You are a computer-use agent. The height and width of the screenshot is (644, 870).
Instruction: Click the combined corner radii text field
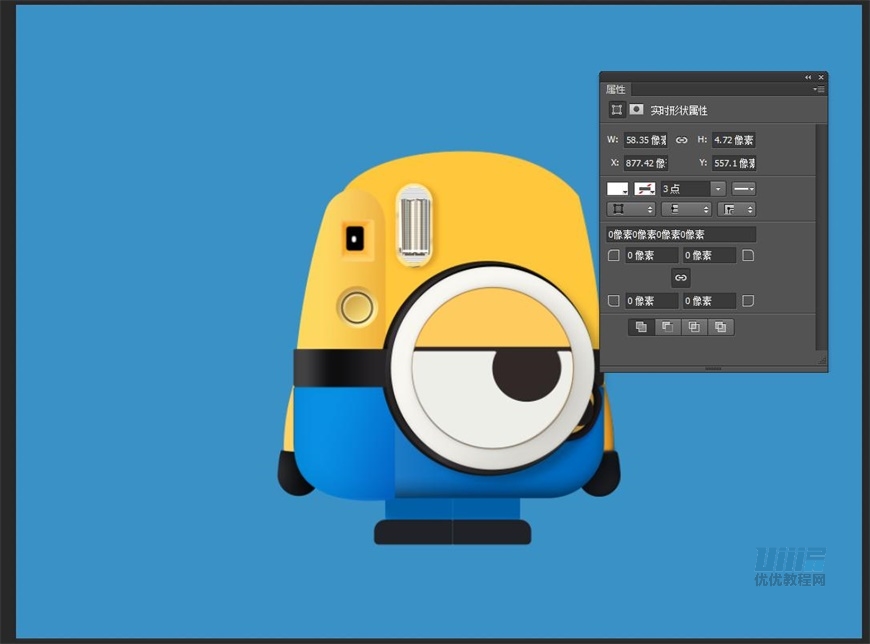(681, 234)
